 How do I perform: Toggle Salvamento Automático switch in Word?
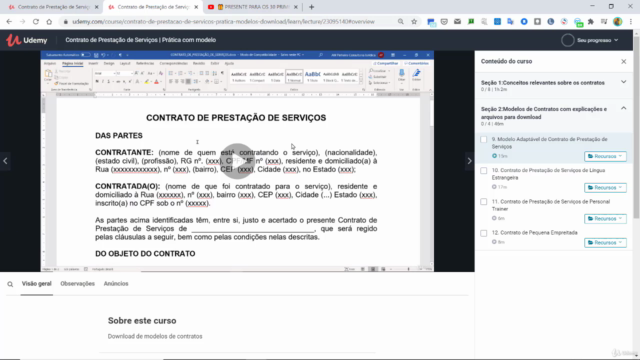tap(85, 55)
